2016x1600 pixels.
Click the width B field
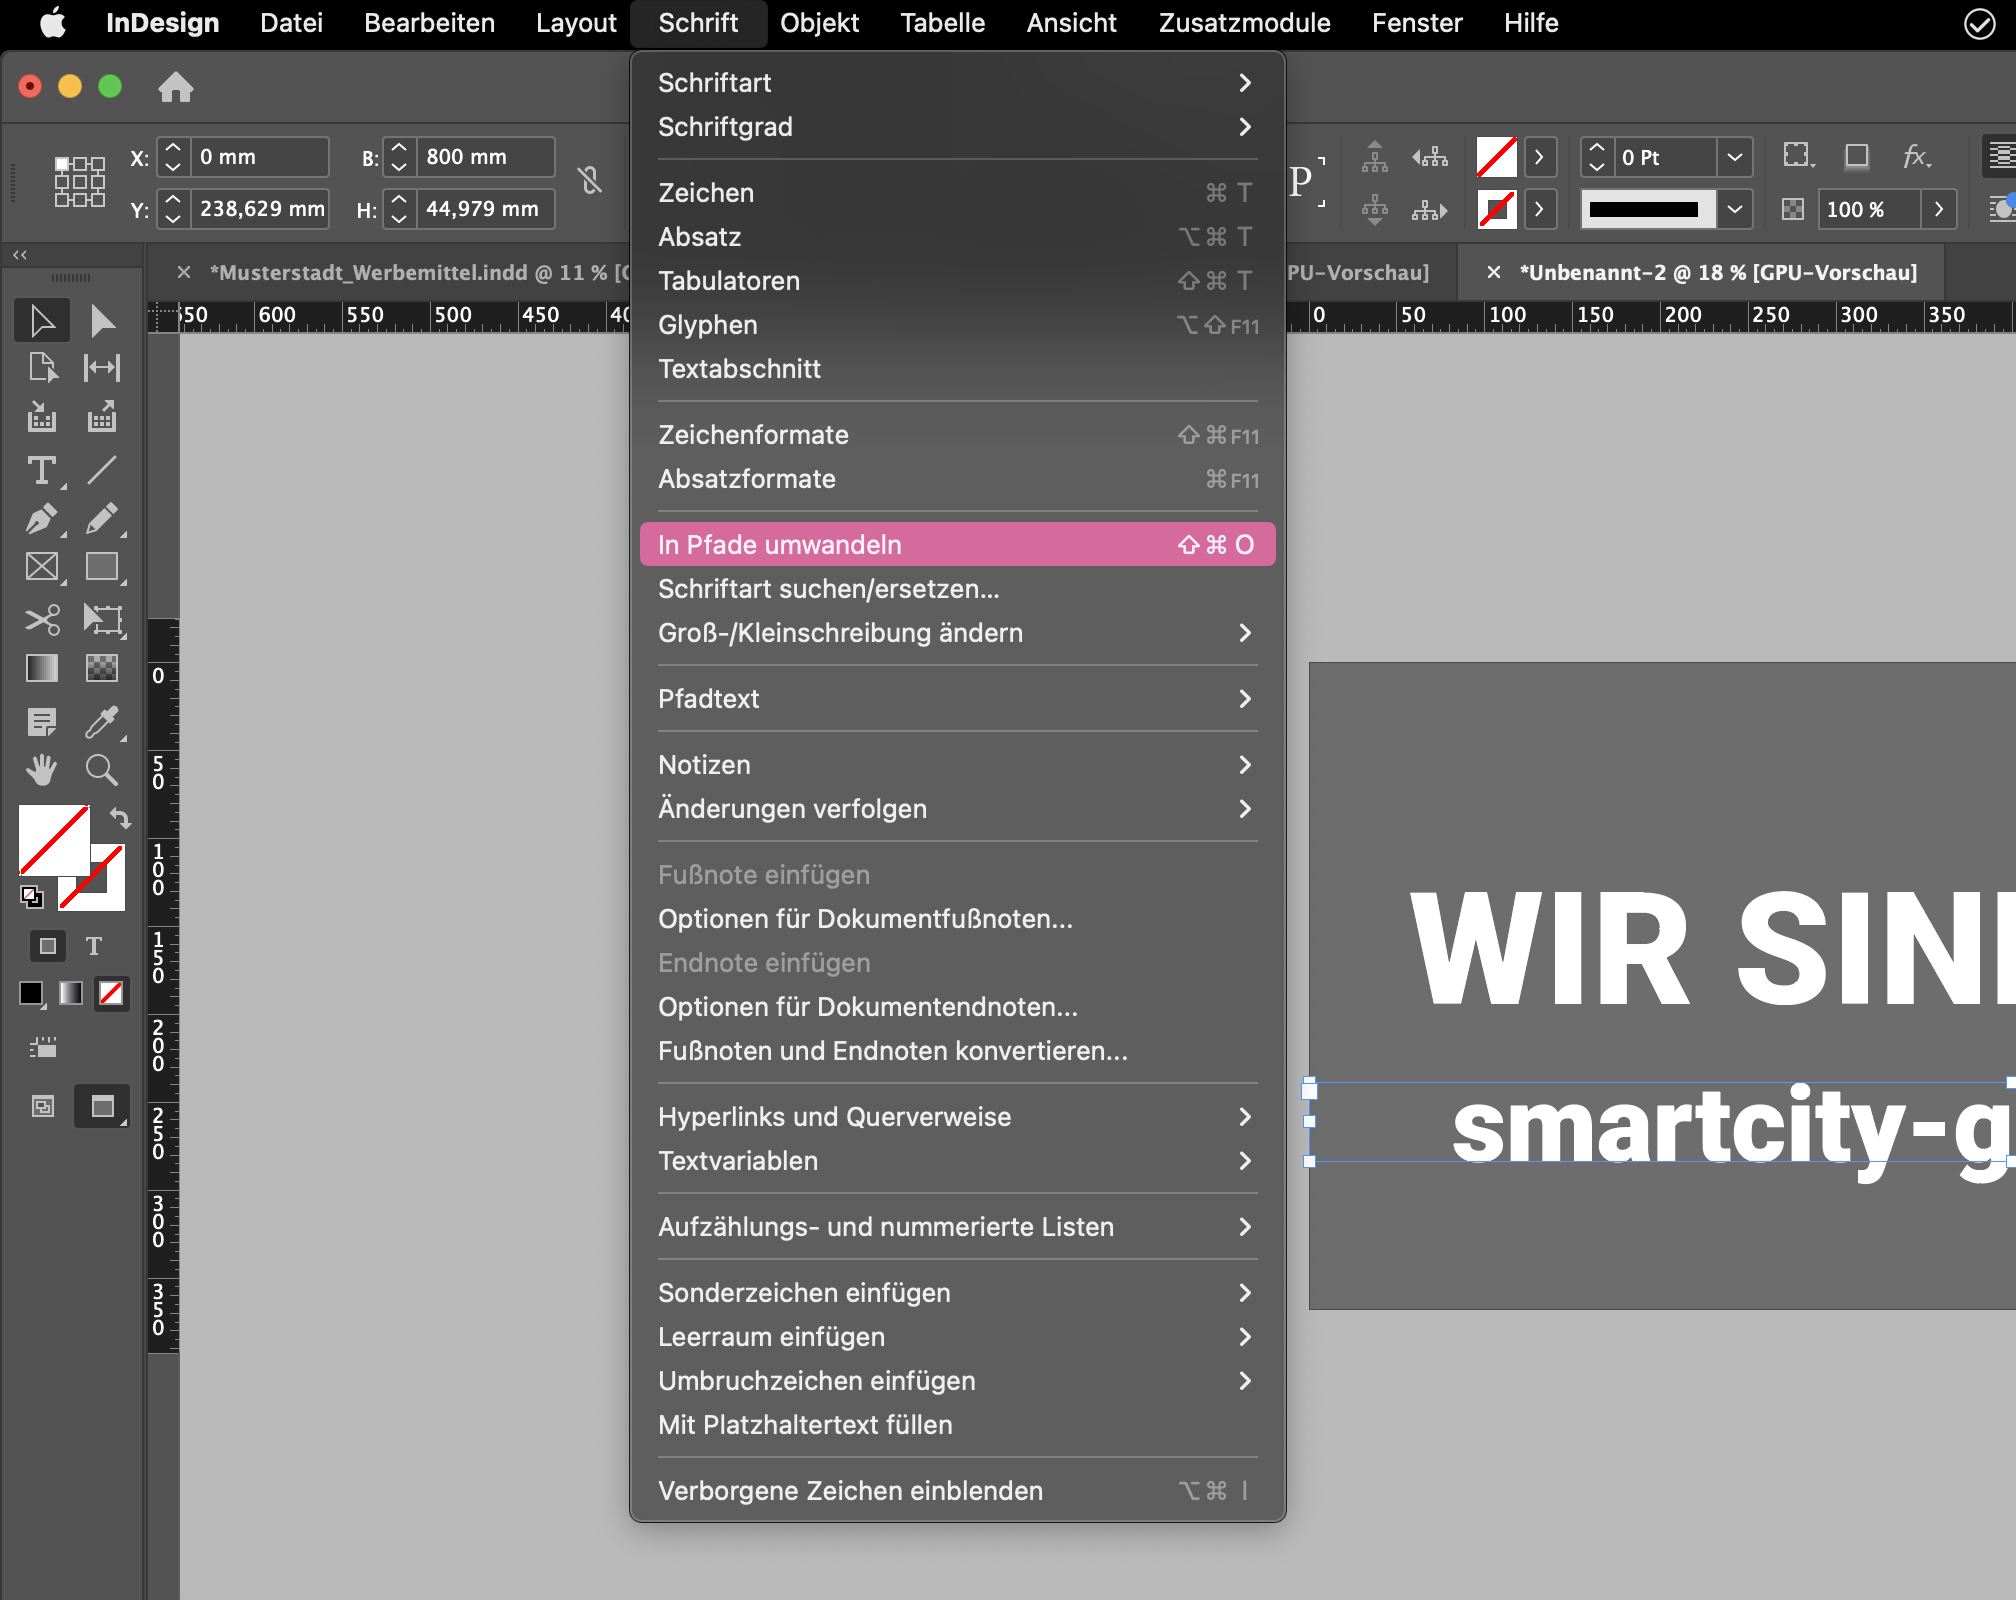coord(485,157)
